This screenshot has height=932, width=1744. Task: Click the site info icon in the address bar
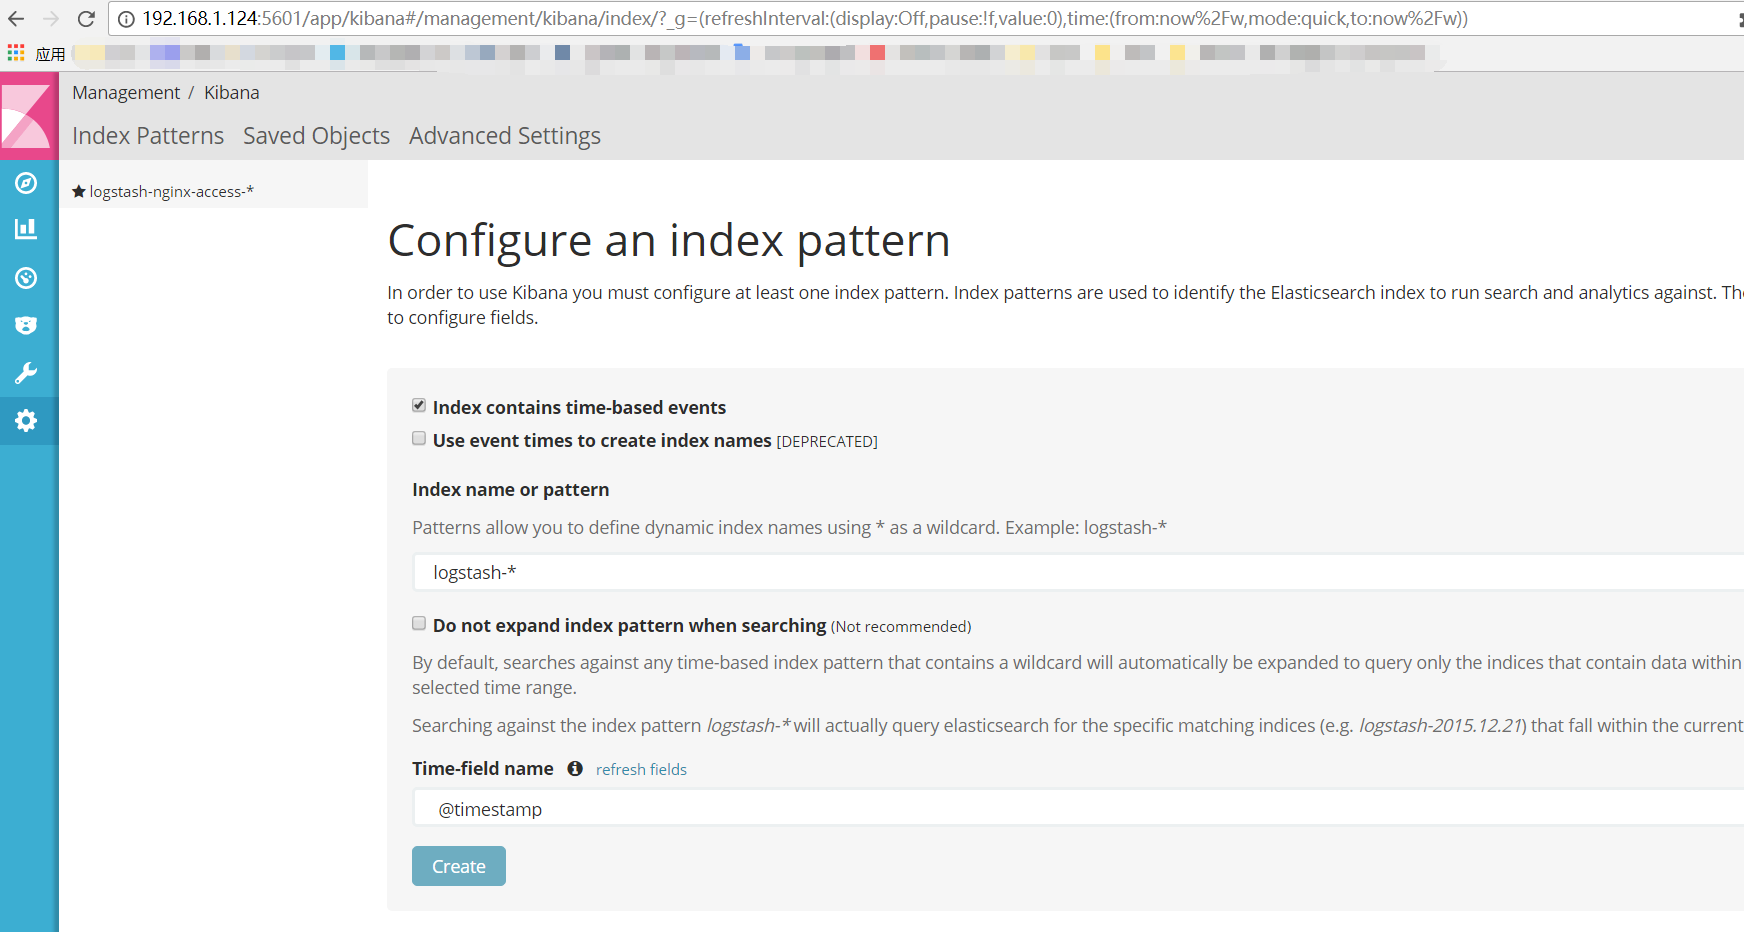126,19
